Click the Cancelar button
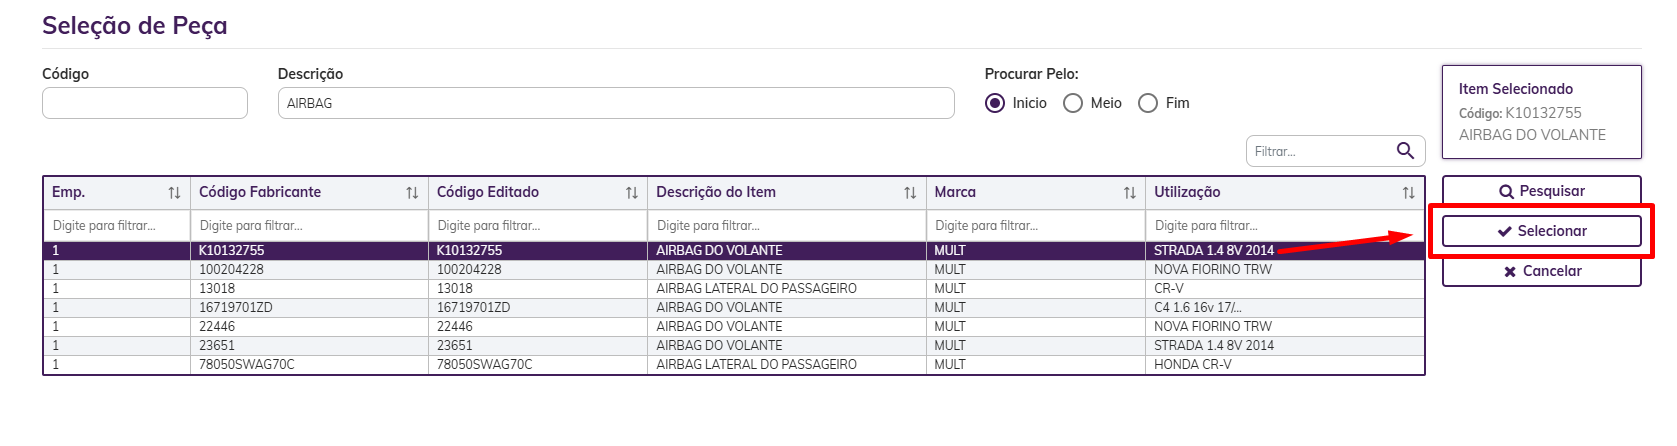Viewport: 1677px width, 446px height. coord(1541,271)
